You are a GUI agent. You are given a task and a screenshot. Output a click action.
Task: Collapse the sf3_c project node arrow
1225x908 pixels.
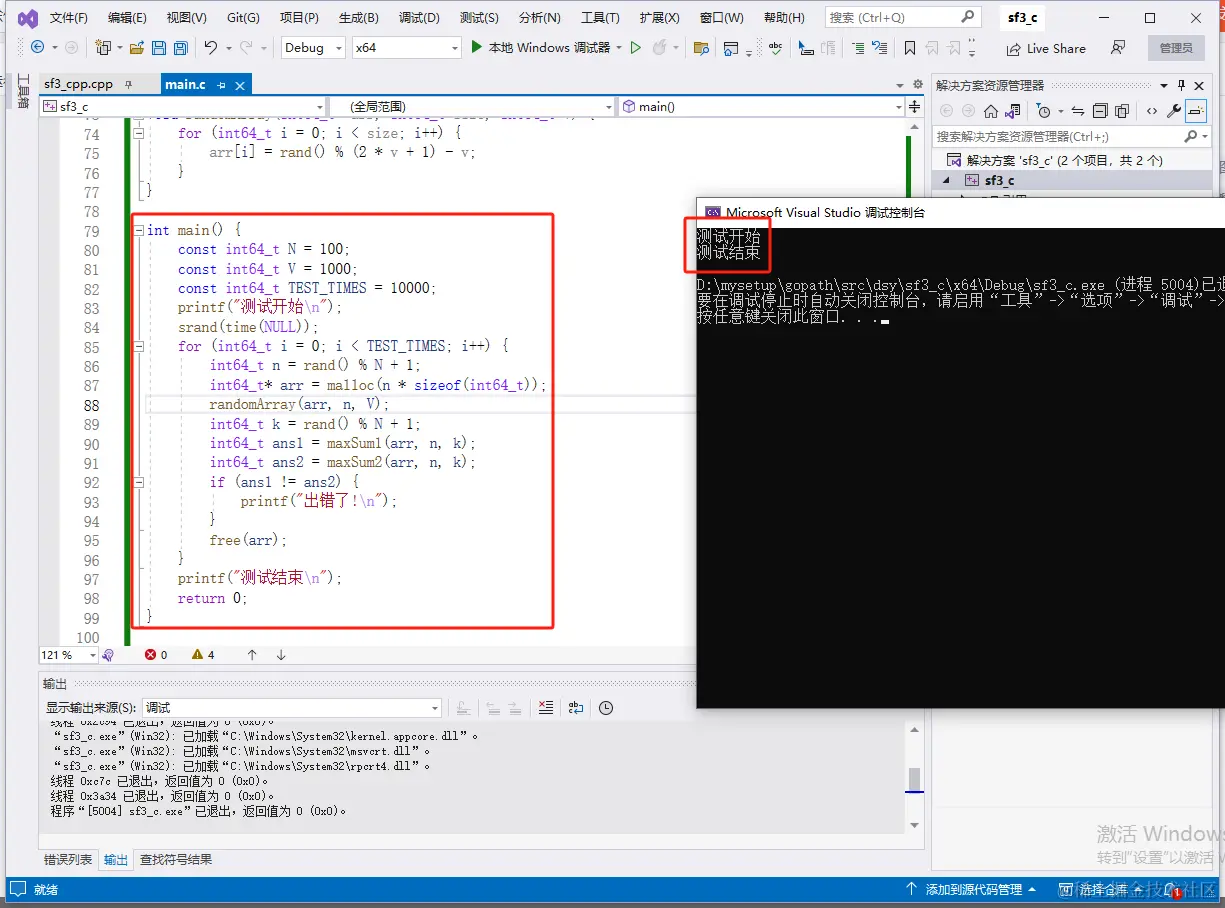946,180
